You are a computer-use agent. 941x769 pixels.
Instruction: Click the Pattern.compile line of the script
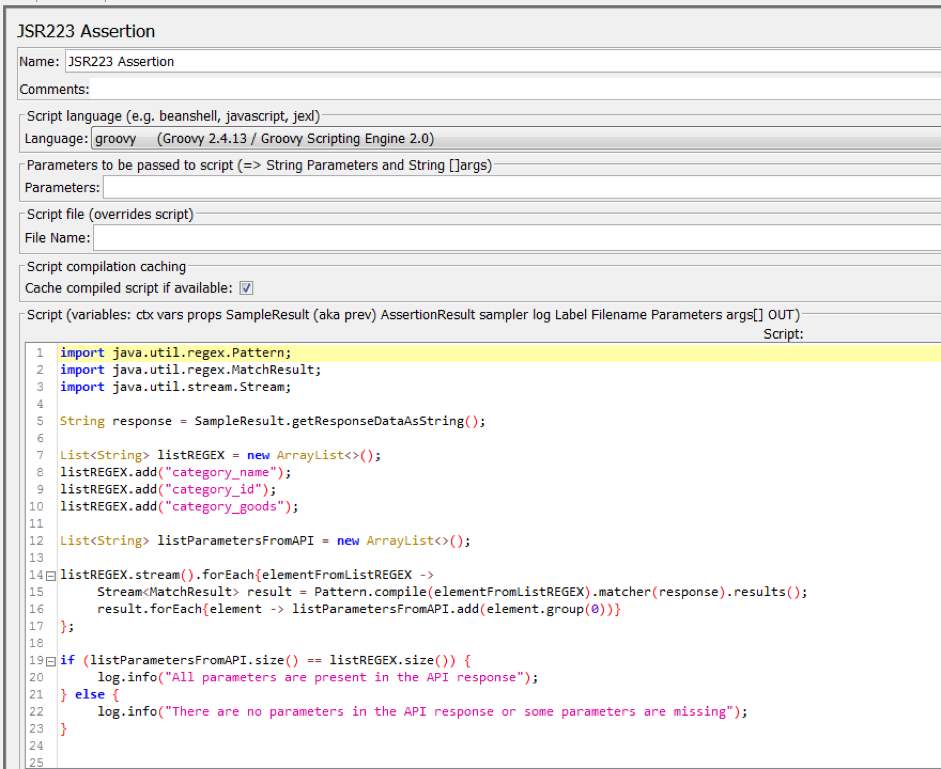[x=452, y=592]
